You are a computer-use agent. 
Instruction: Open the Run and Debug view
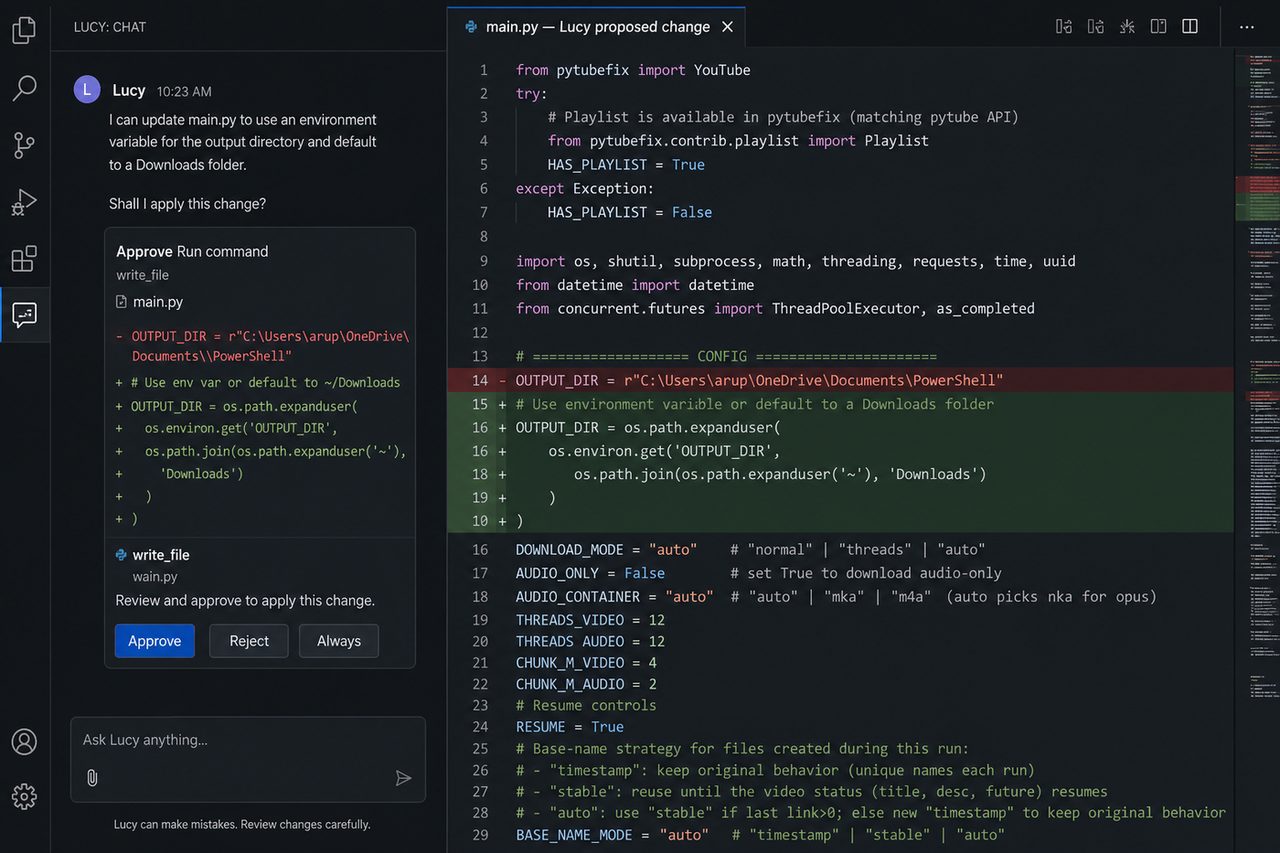pyautogui.click(x=24, y=202)
